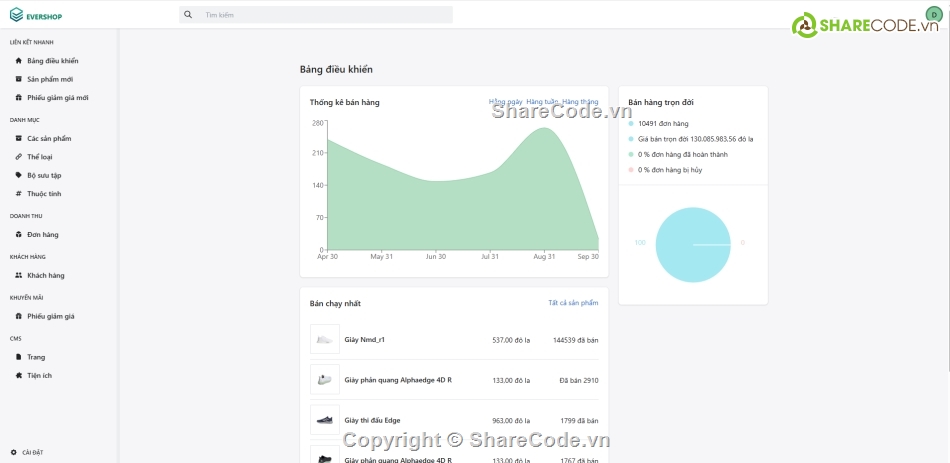Open product Giày Nmd_r1
The image size is (950, 463).
coord(364,340)
